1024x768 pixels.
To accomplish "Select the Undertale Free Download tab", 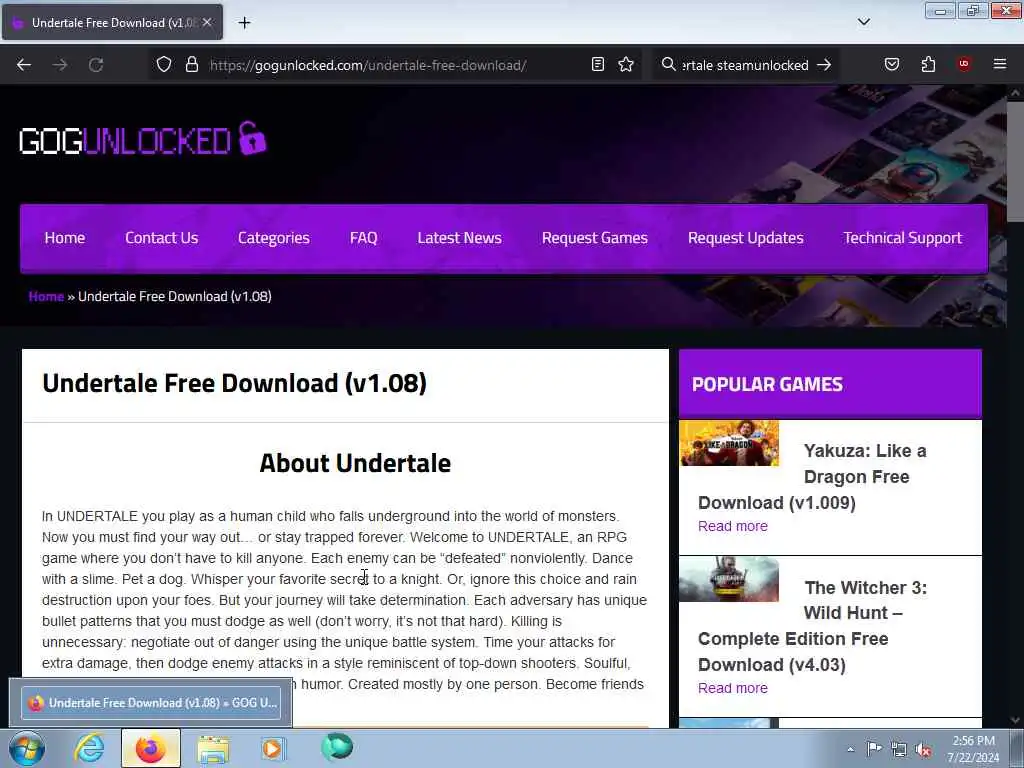I will pyautogui.click(x=112, y=22).
